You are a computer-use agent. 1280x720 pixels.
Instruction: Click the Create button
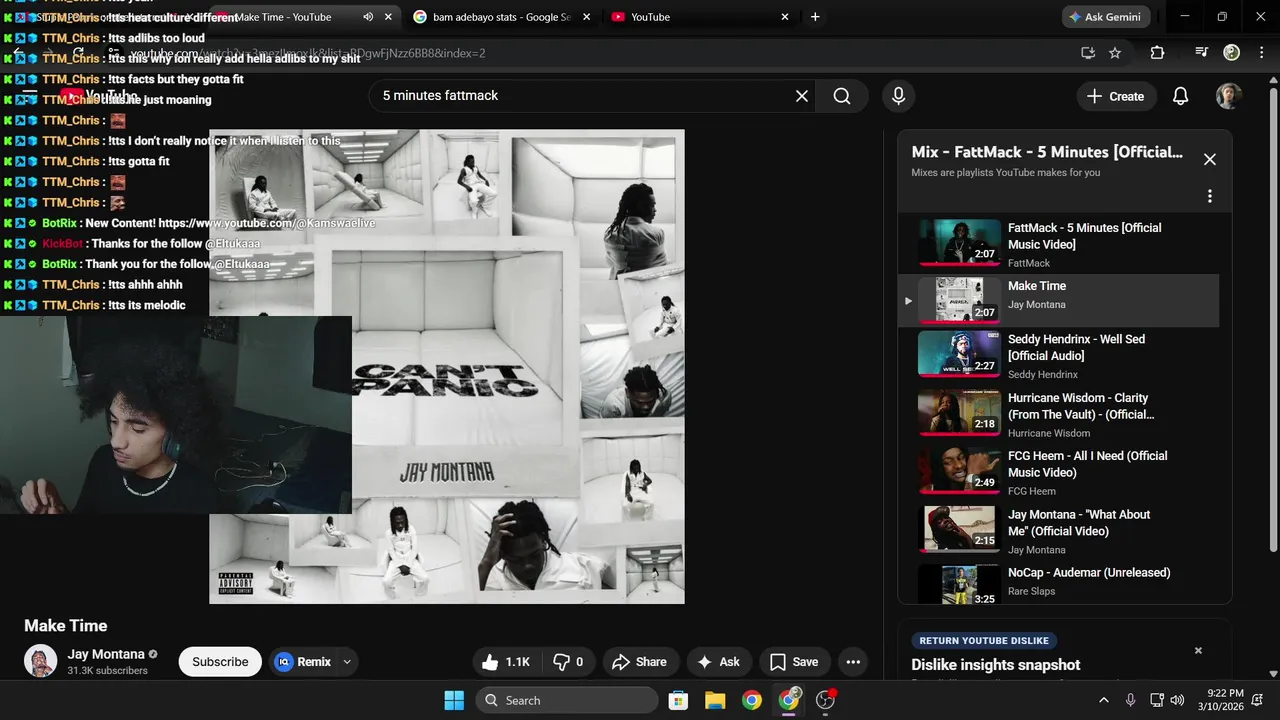(1116, 96)
